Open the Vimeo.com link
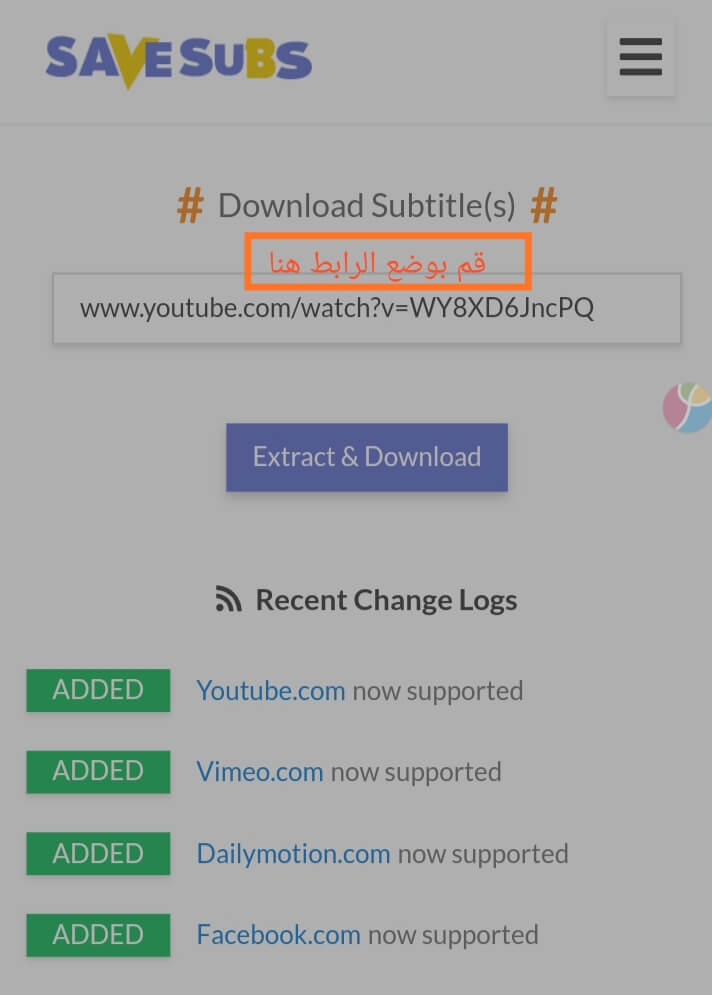 pos(260,772)
